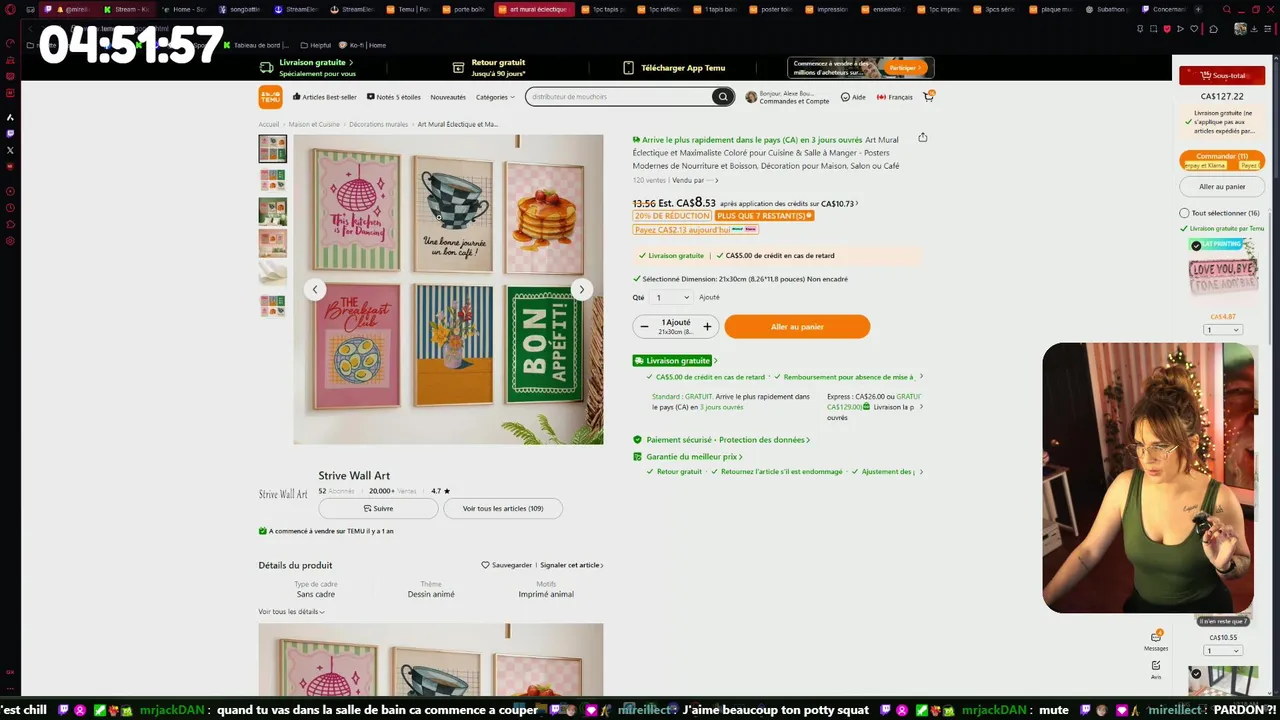This screenshot has height=720, width=1280.
Task: Increase quantity with the plus icon
Action: [x=707, y=326]
